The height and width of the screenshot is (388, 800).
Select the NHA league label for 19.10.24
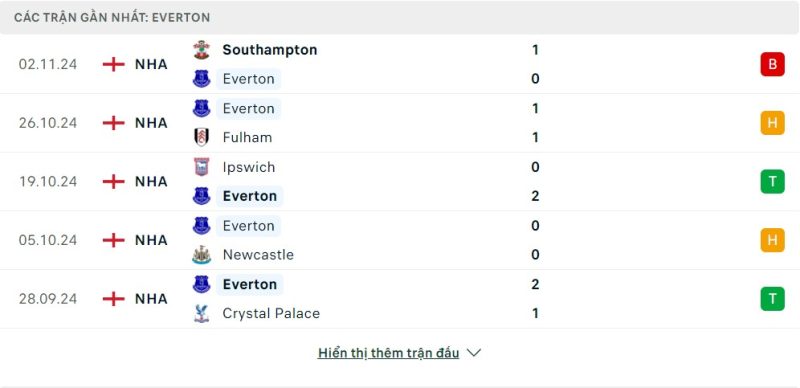tap(151, 182)
